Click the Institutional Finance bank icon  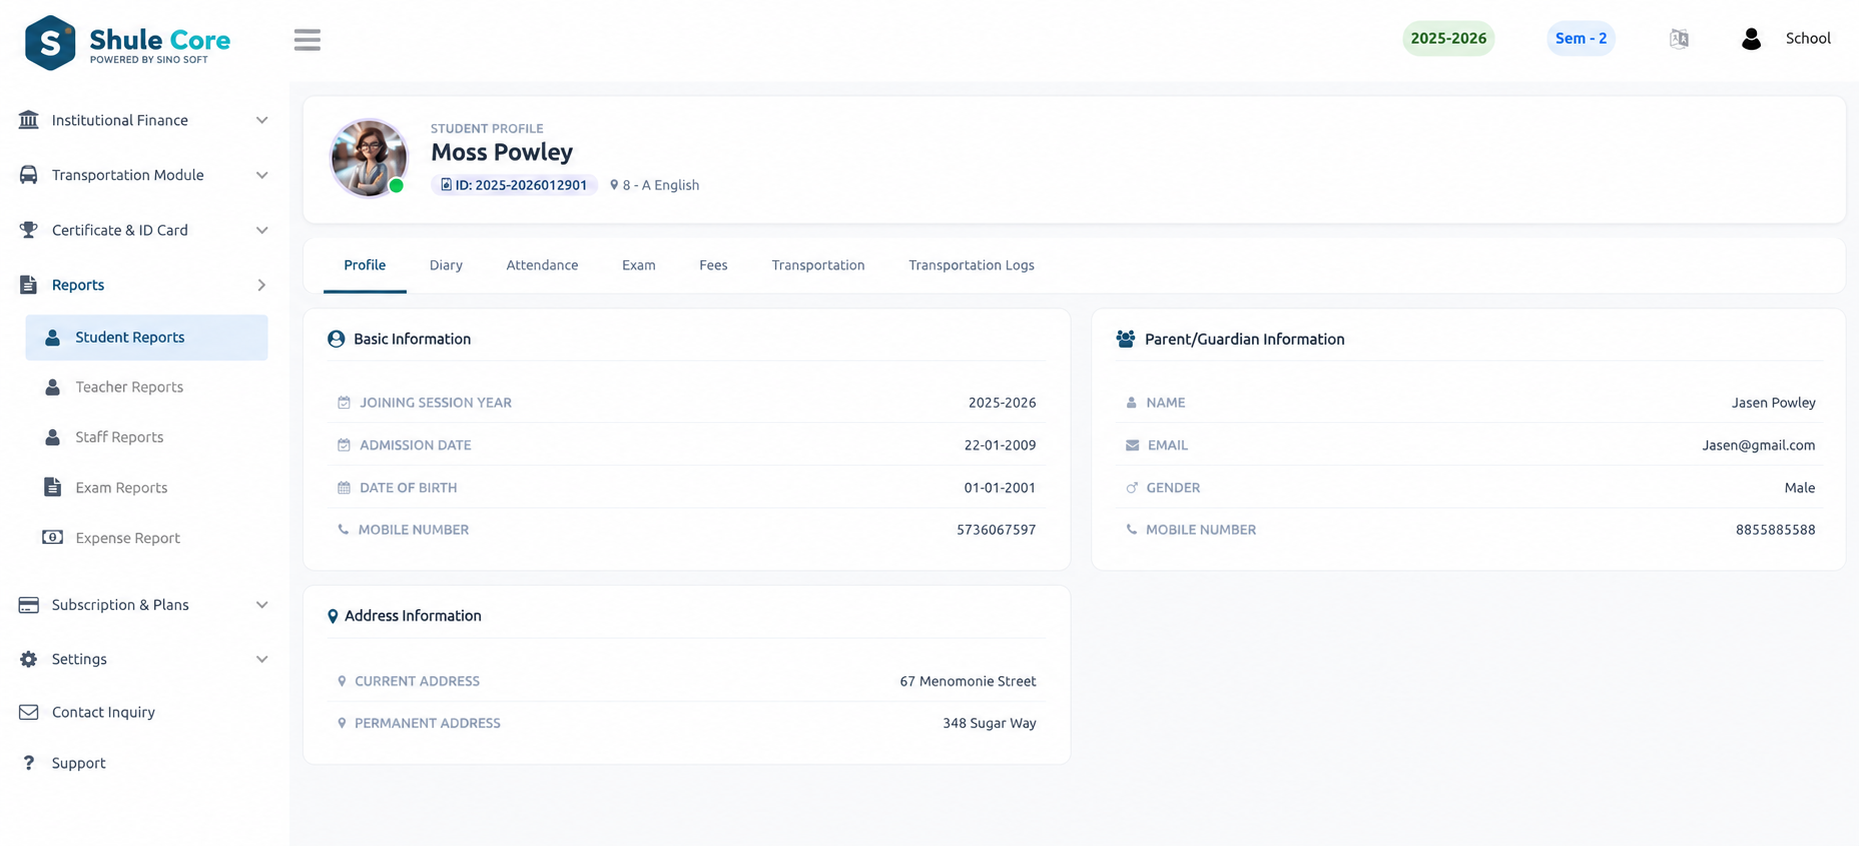(29, 120)
